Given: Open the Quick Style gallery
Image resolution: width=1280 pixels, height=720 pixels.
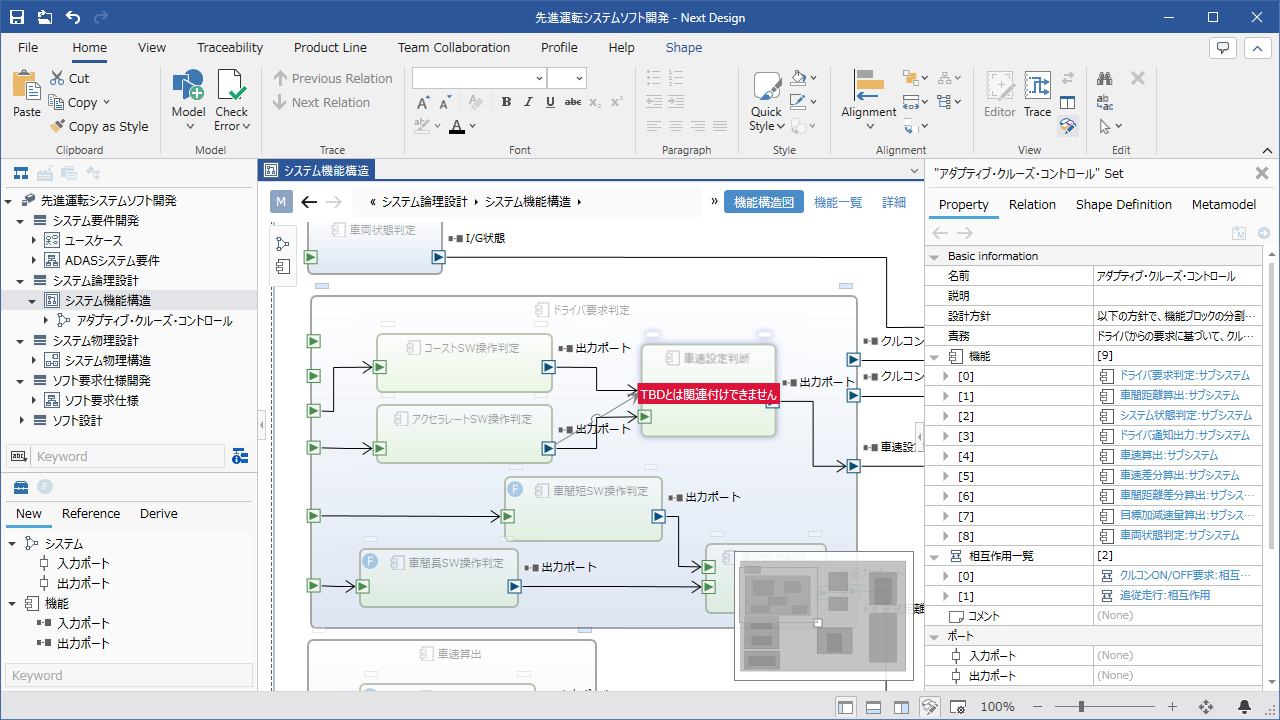Looking at the screenshot, I should 767,101.
